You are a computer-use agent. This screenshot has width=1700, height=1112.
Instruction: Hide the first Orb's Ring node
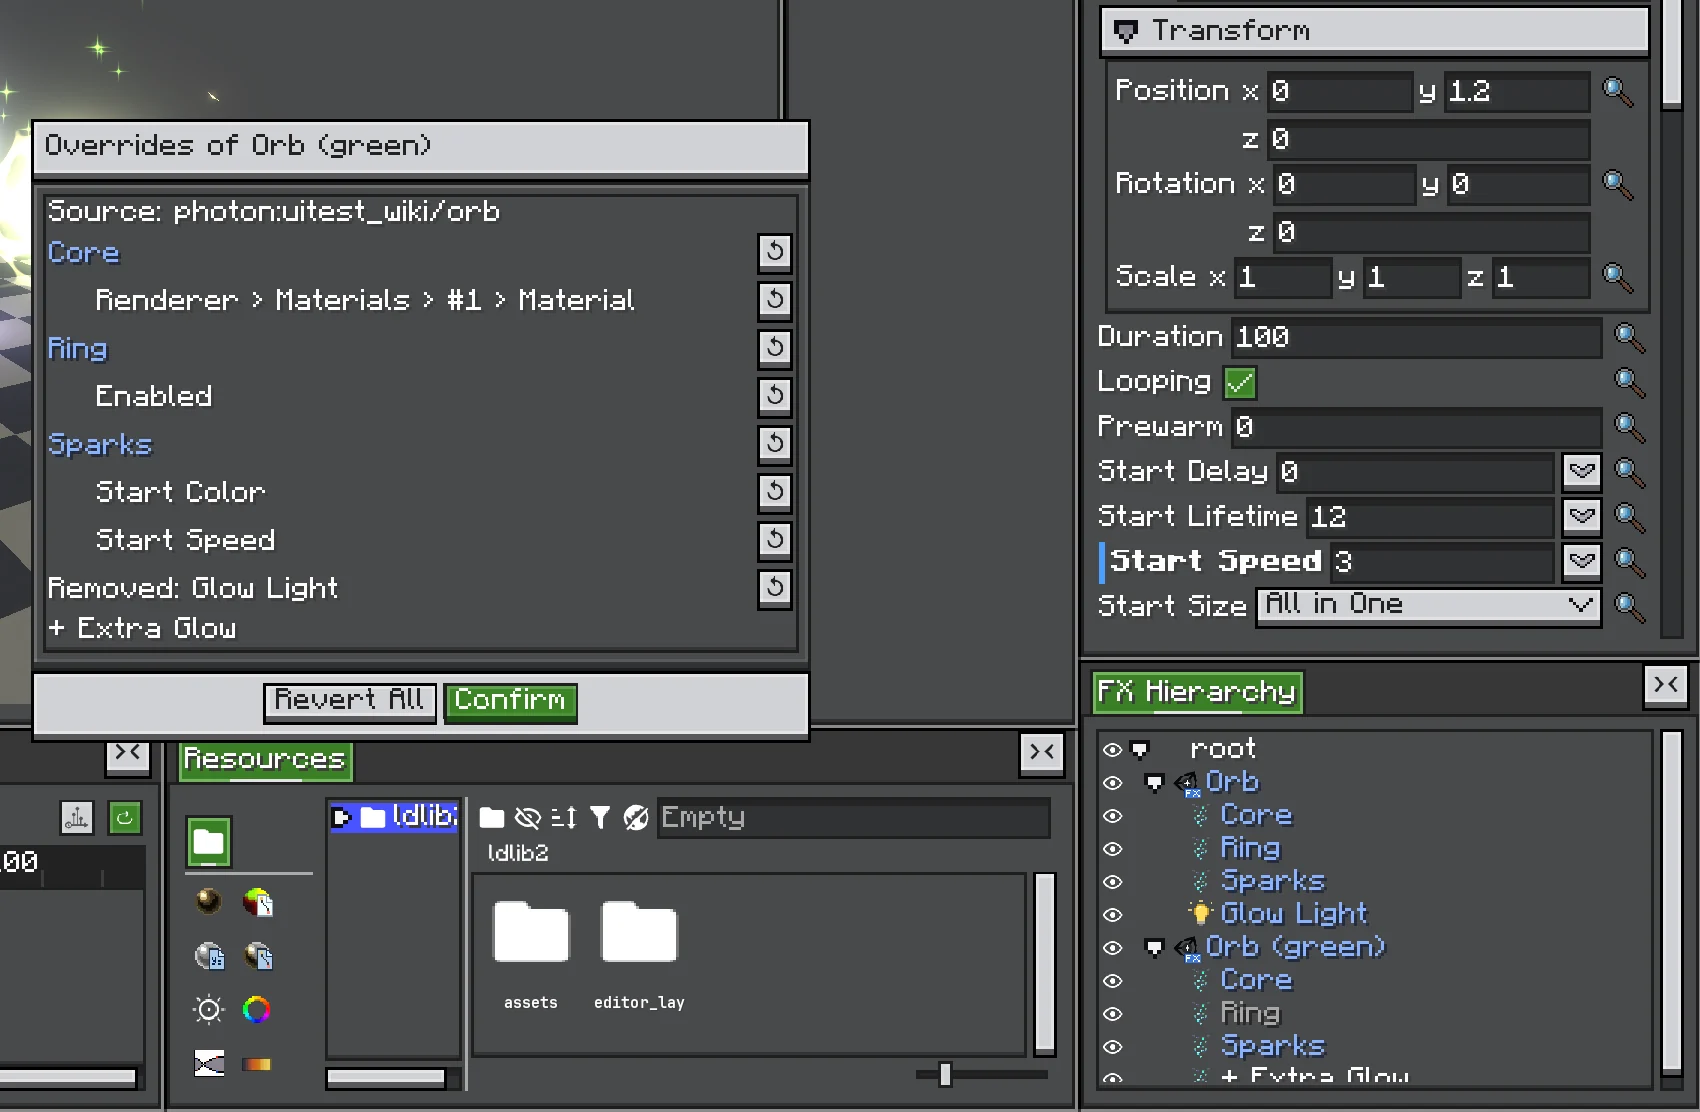click(1112, 848)
